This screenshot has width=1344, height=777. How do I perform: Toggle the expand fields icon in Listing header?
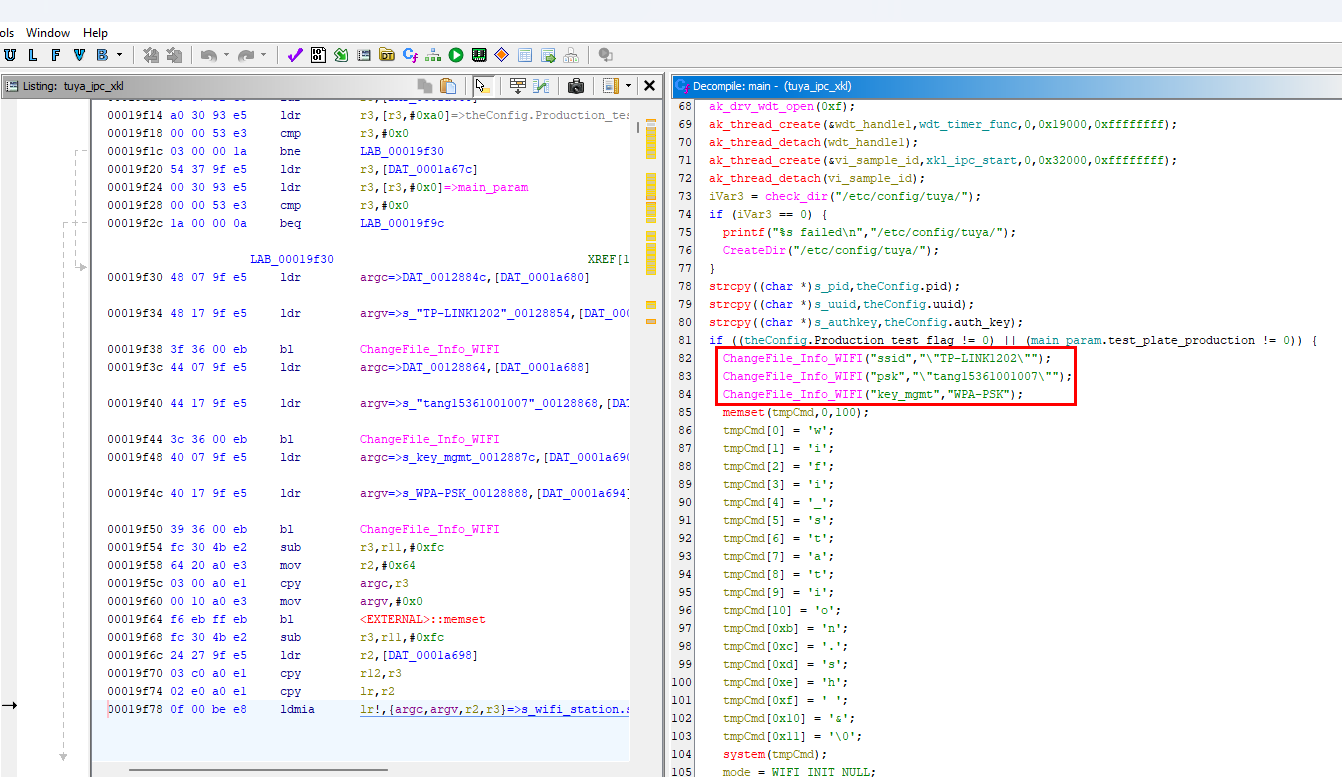[x=517, y=86]
